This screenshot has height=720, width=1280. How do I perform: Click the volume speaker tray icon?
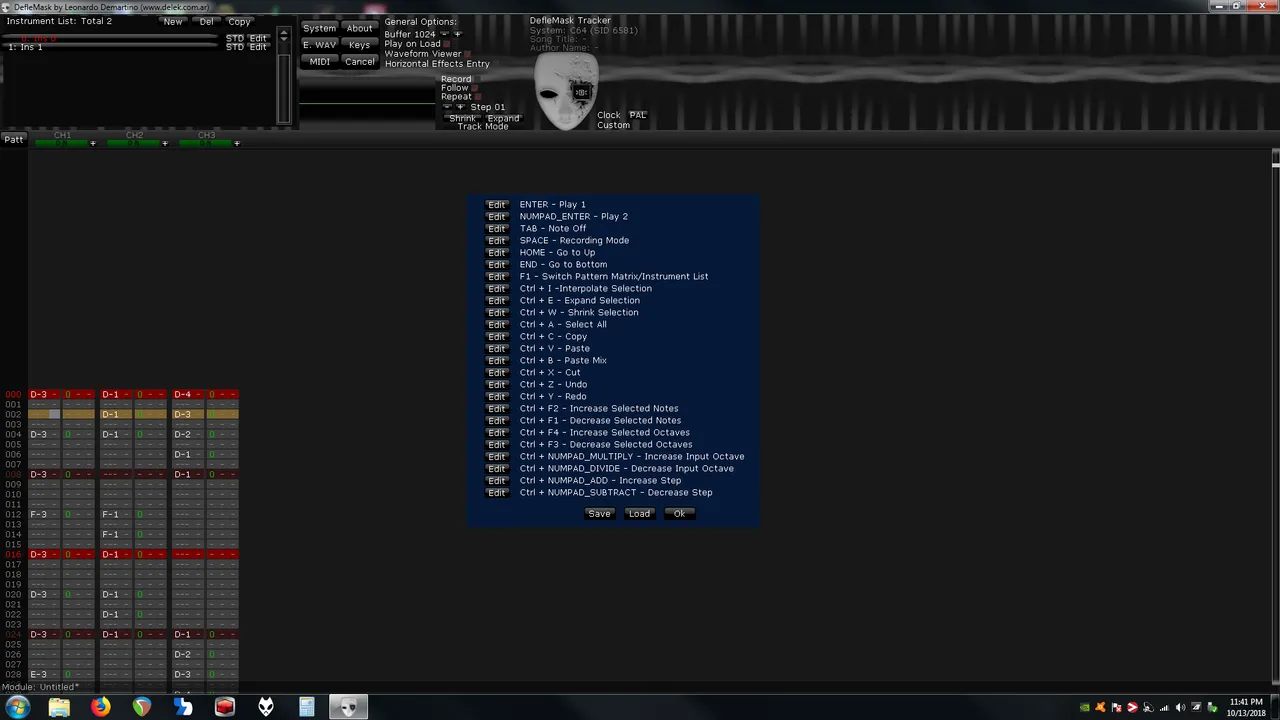[1180, 708]
